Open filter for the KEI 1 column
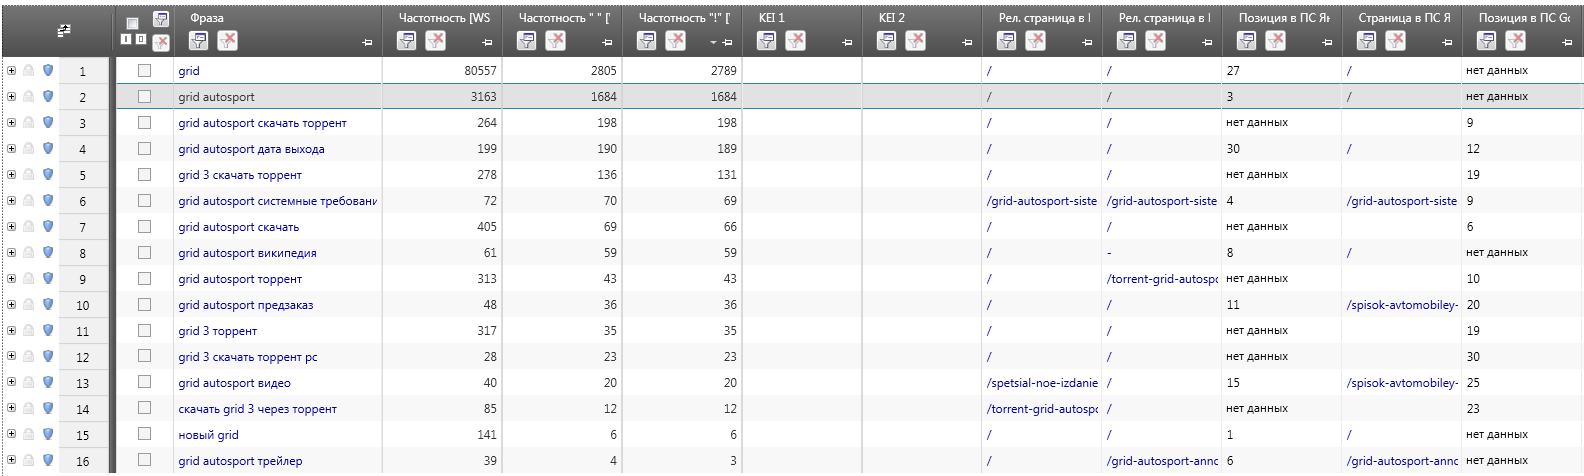 tap(767, 40)
